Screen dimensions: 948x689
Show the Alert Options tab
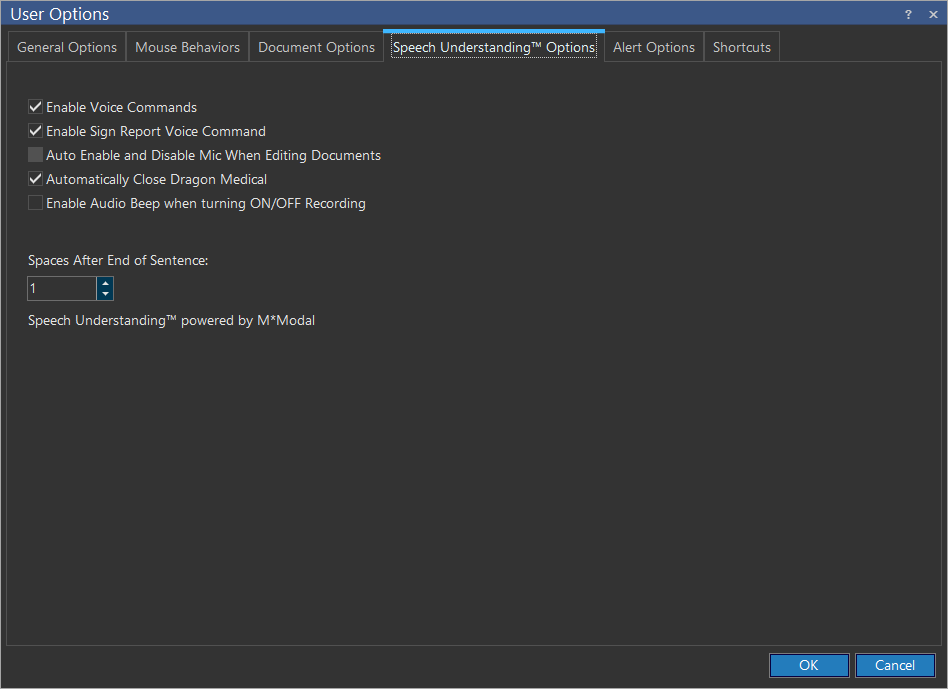coord(653,47)
